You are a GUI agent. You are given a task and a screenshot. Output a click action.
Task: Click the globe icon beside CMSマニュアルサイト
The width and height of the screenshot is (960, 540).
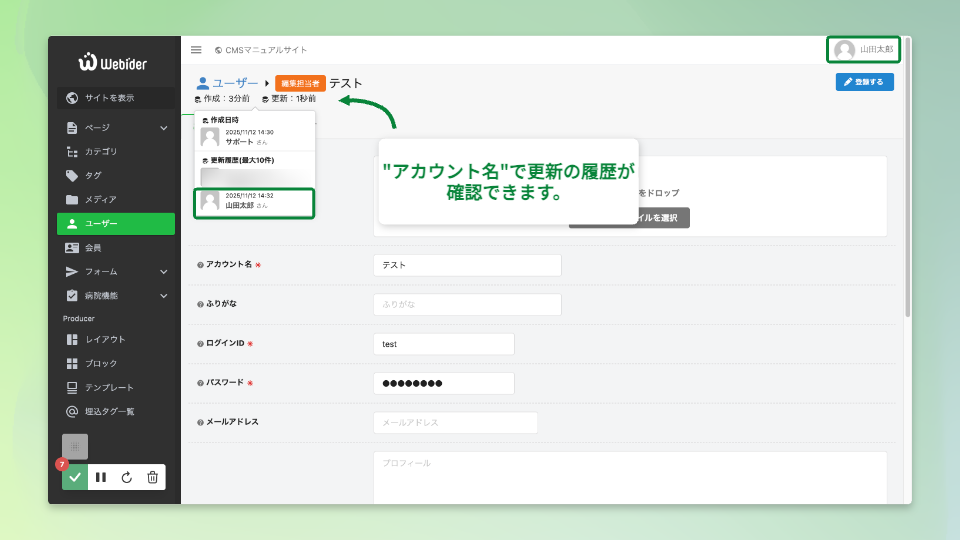point(218,50)
